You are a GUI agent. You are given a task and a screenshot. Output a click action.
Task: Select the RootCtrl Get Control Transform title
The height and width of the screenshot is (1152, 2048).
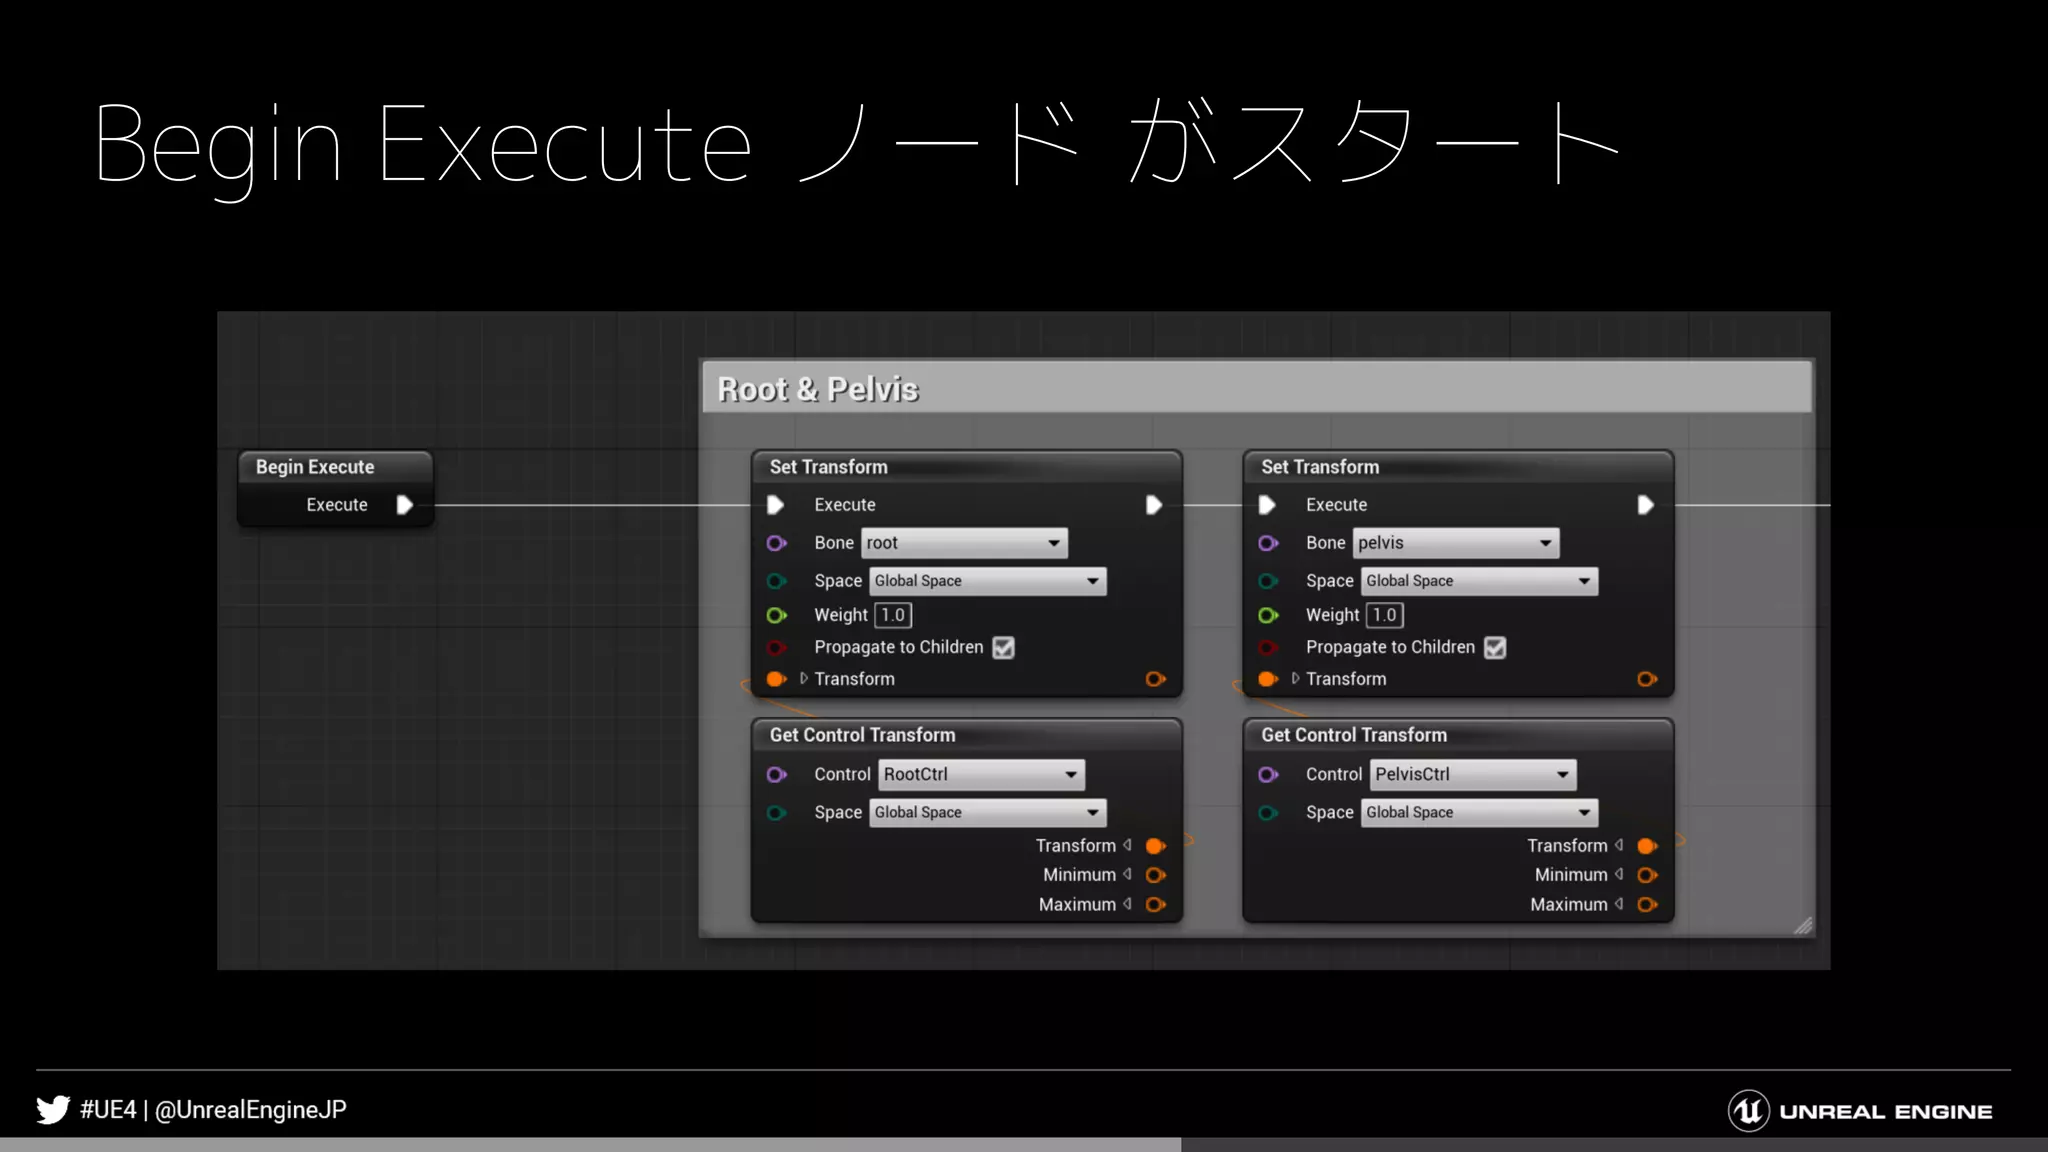tap(863, 735)
